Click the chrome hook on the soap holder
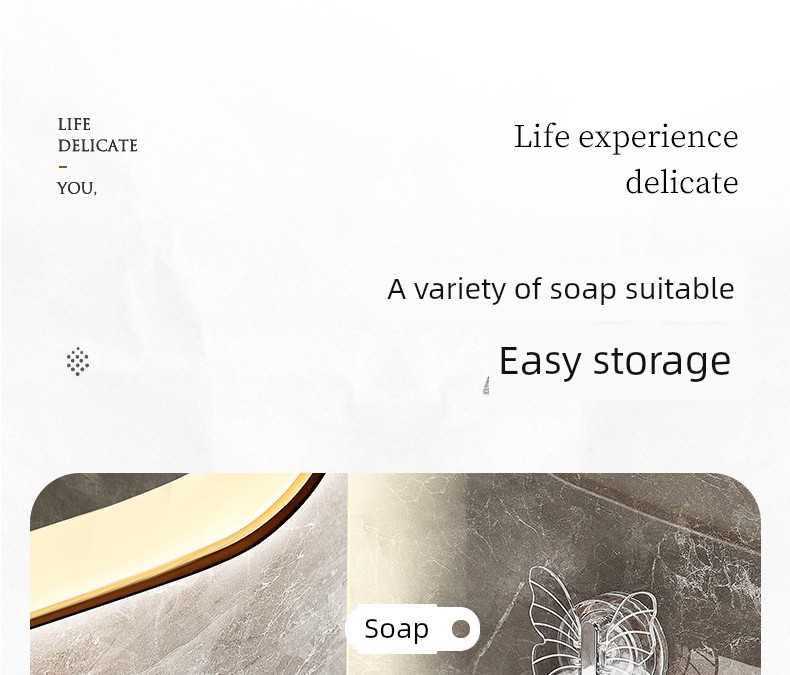The image size is (790, 675). [x=590, y=650]
